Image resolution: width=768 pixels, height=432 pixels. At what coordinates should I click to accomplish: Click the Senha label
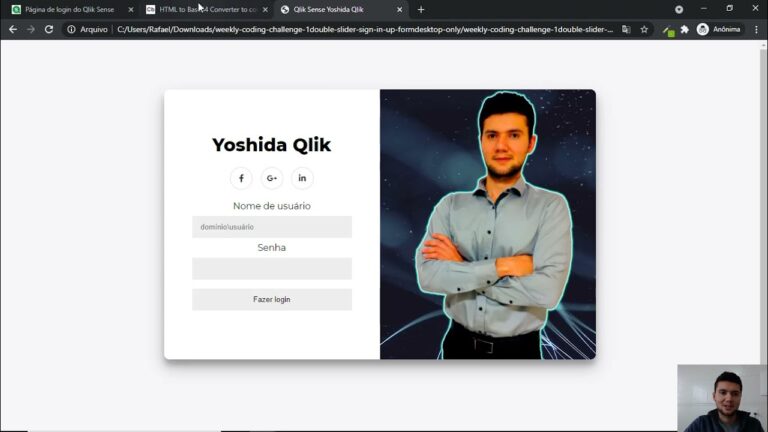(x=272, y=248)
